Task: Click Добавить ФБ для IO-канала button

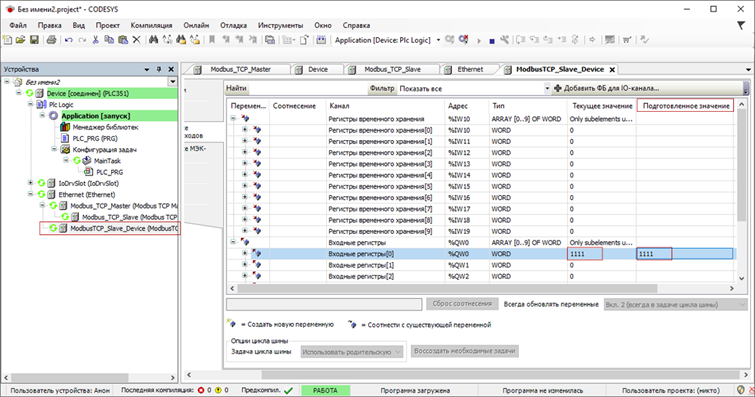Action: [x=607, y=88]
